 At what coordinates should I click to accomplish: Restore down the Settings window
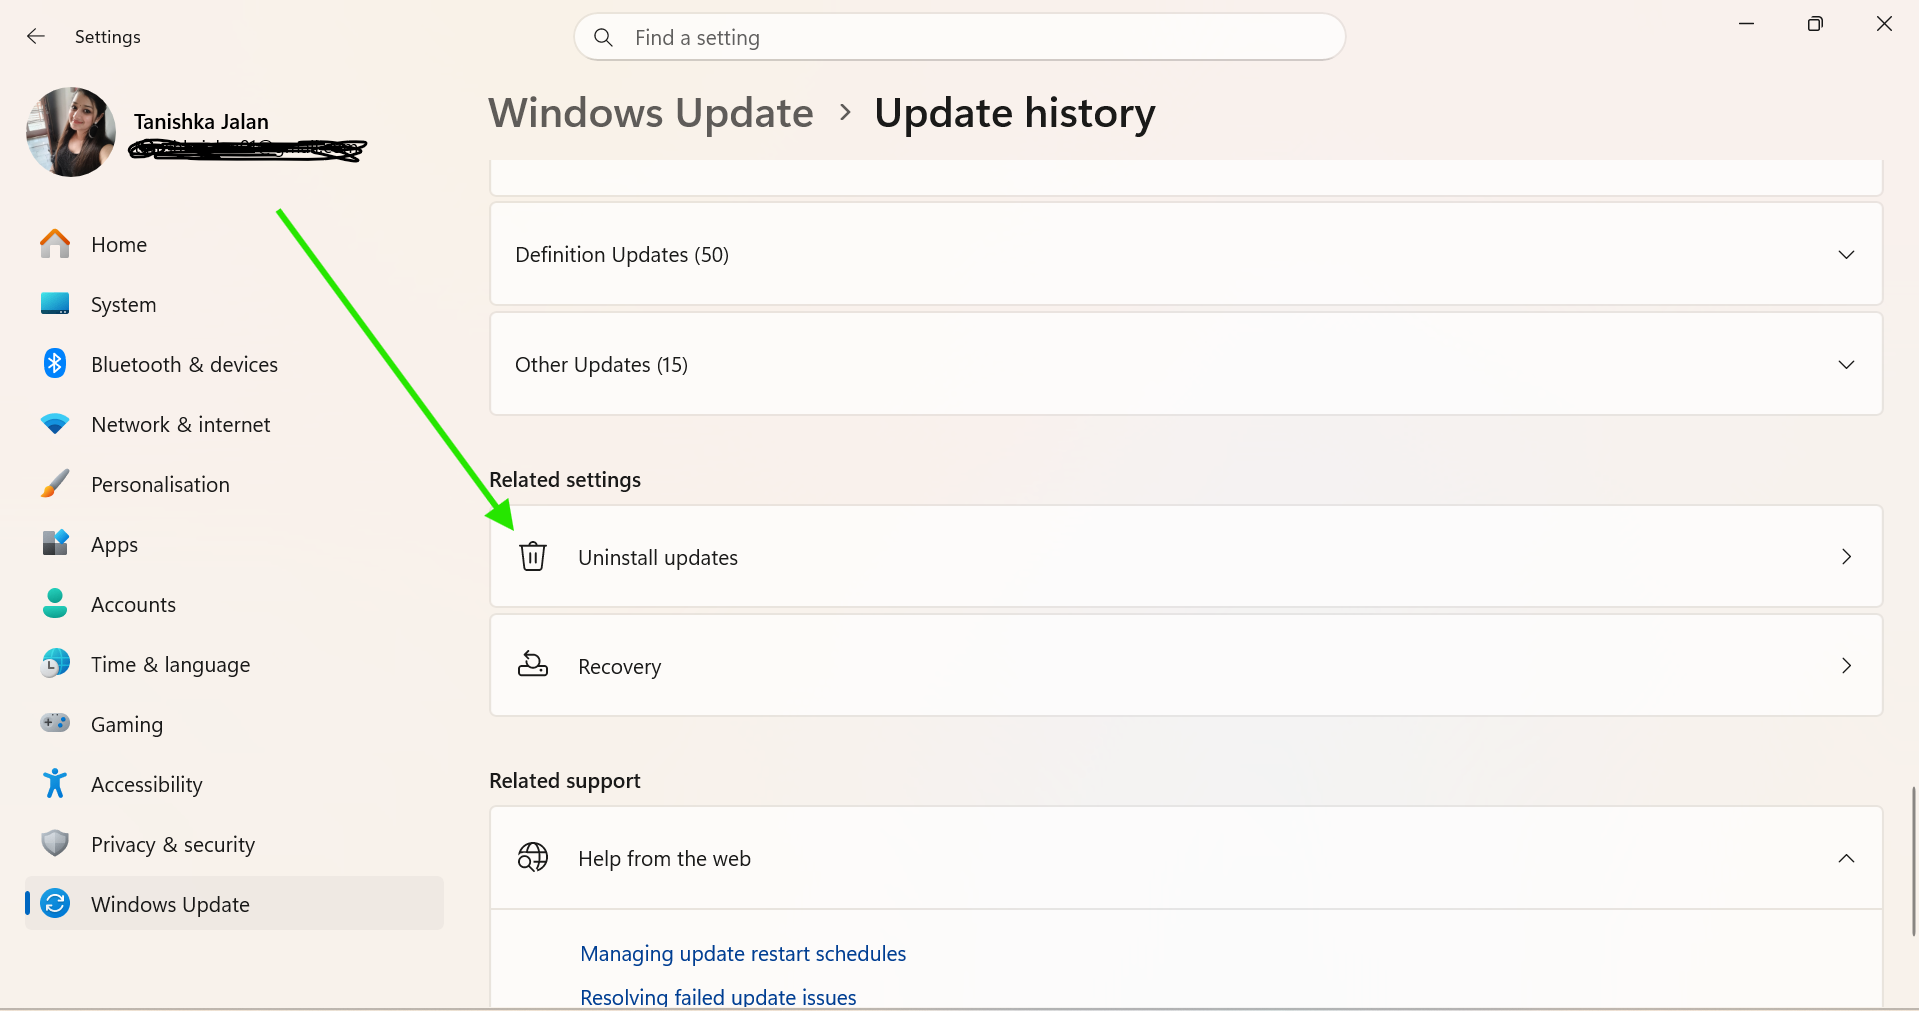[1815, 24]
